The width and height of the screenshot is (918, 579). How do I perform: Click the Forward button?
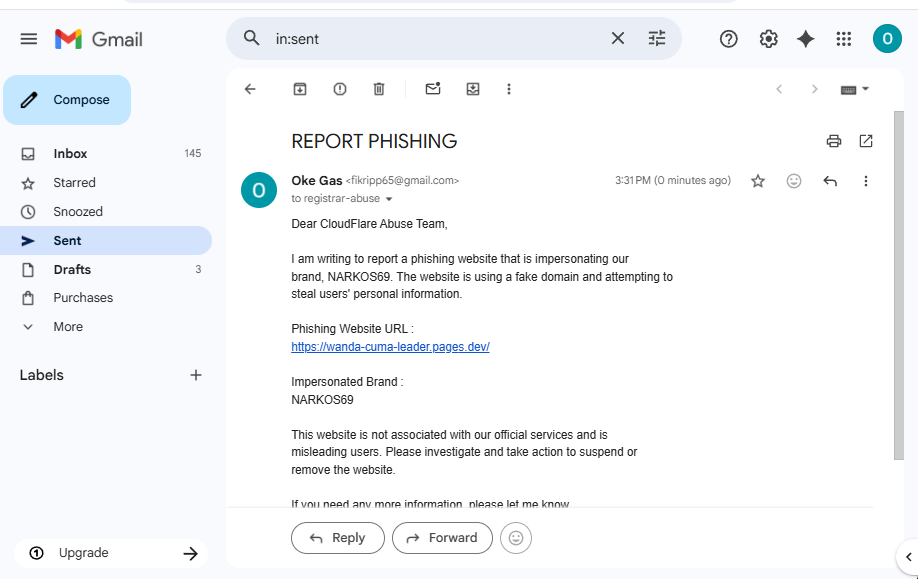tap(442, 538)
